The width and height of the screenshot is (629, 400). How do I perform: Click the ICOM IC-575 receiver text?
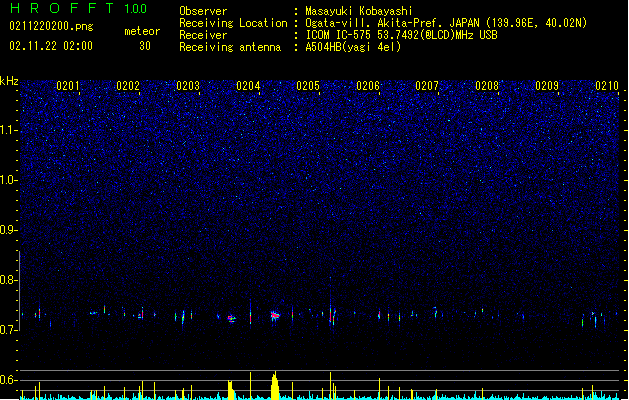pyautogui.click(x=402, y=35)
